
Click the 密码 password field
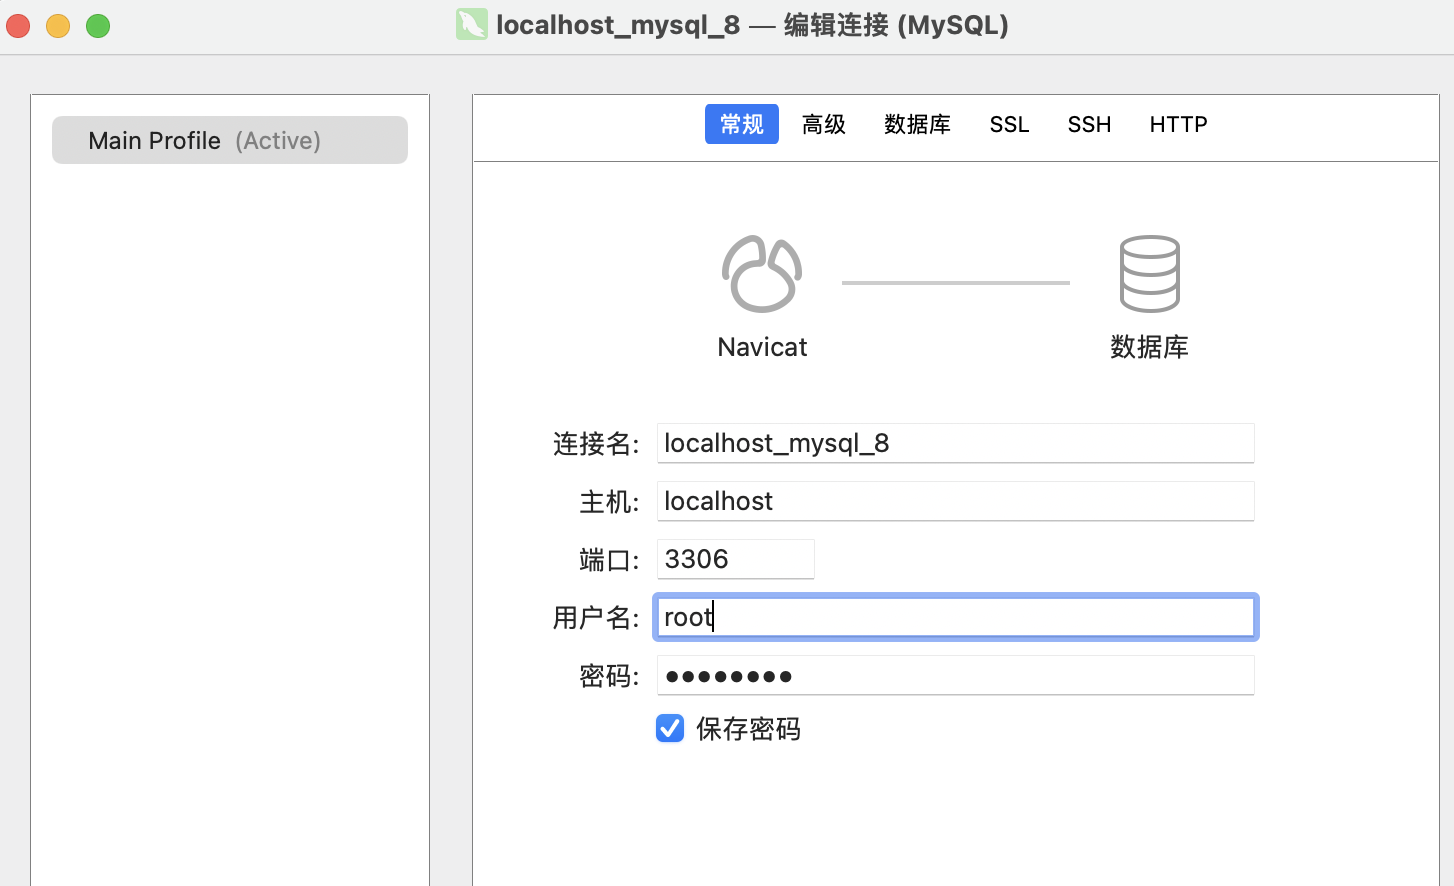click(955, 675)
